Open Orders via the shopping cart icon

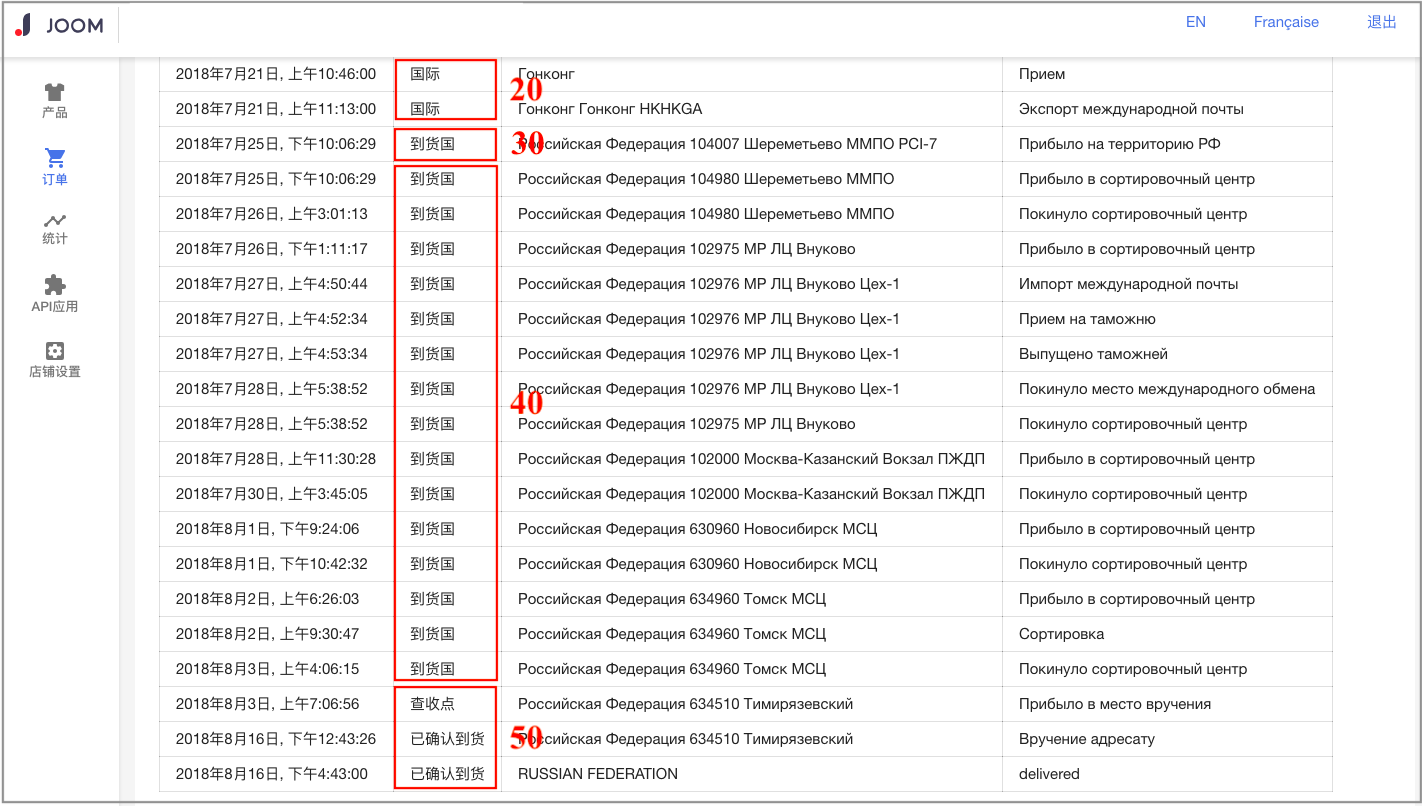coord(55,158)
